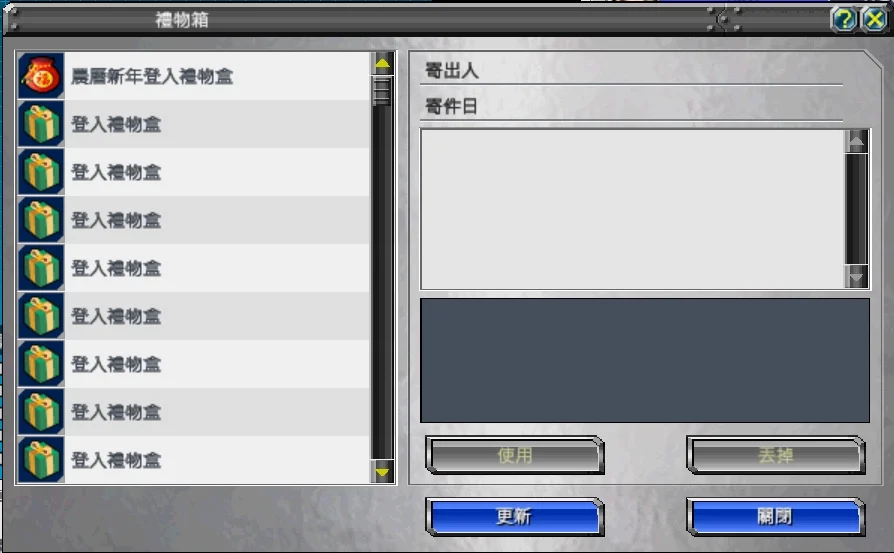Click the dark gift contents preview panel
The width and height of the screenshot is (894, 553).
645,360
